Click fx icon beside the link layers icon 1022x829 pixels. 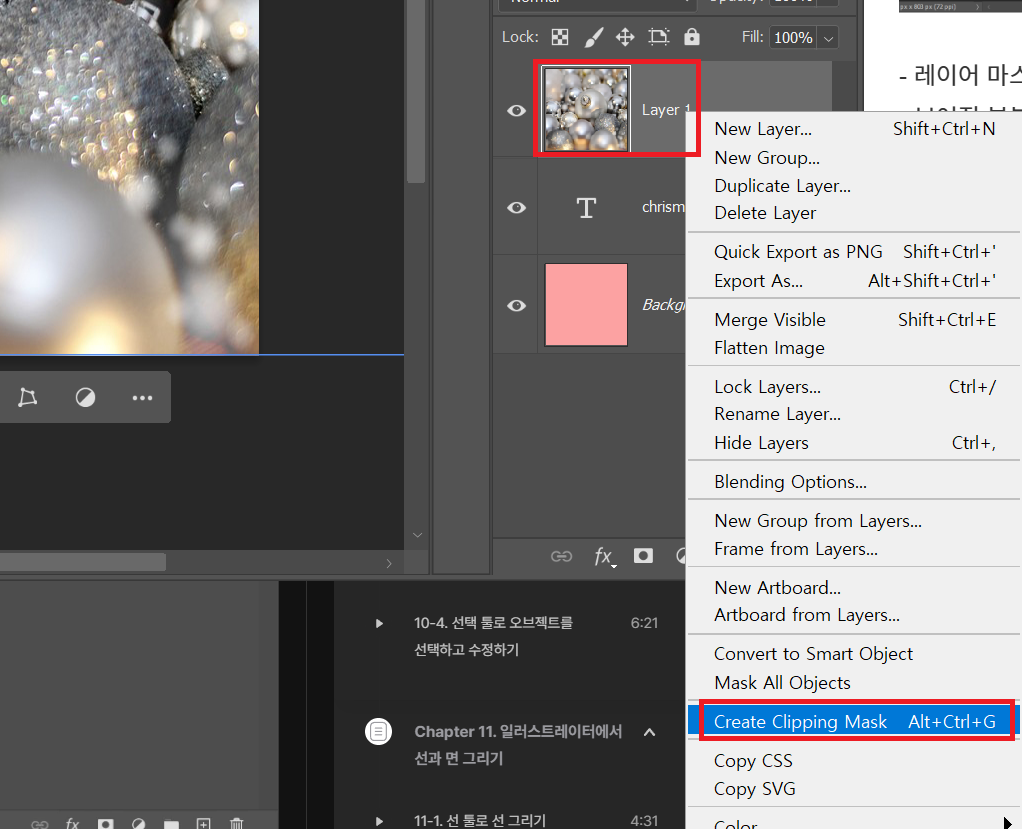pyautogui.click(x=604, y=557)
